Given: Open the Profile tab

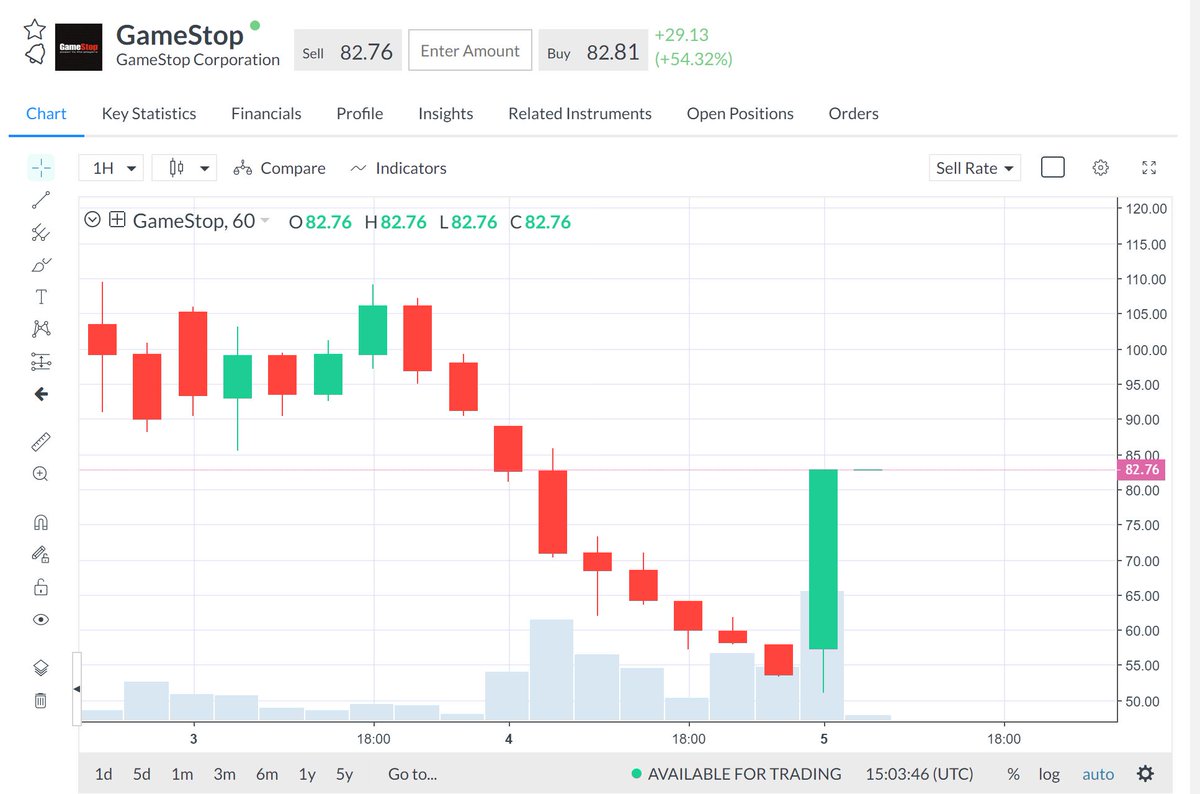Looking at the screenshot, I should pos(360,113).
